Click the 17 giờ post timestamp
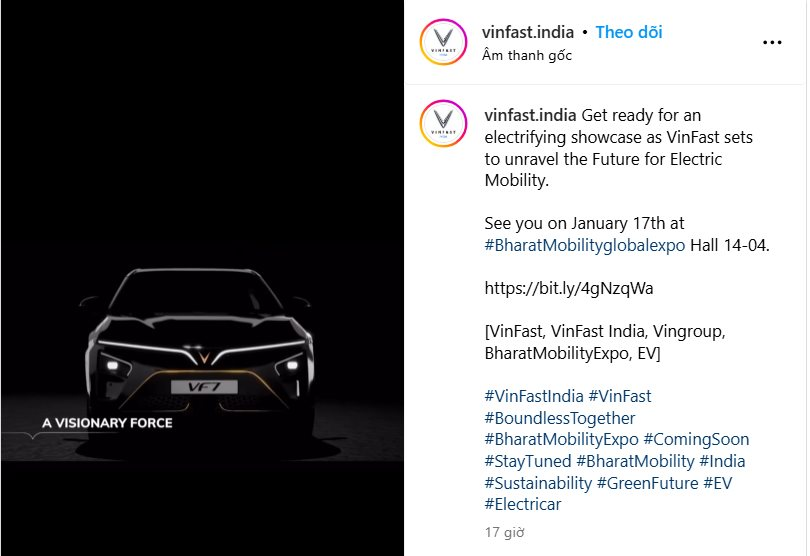The height and width of the screenshot is (556, 810). point(504,532)
